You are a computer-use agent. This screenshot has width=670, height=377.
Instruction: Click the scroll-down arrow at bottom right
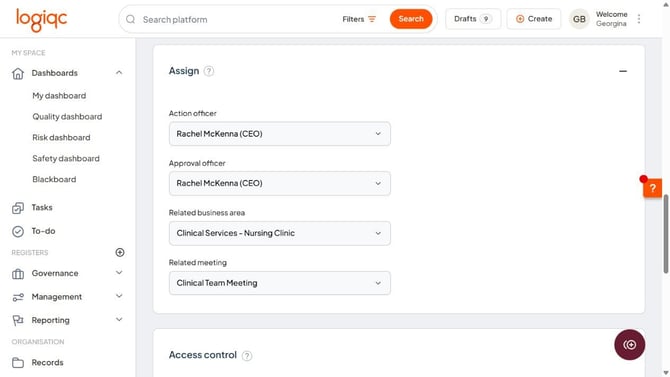(666, 373)
